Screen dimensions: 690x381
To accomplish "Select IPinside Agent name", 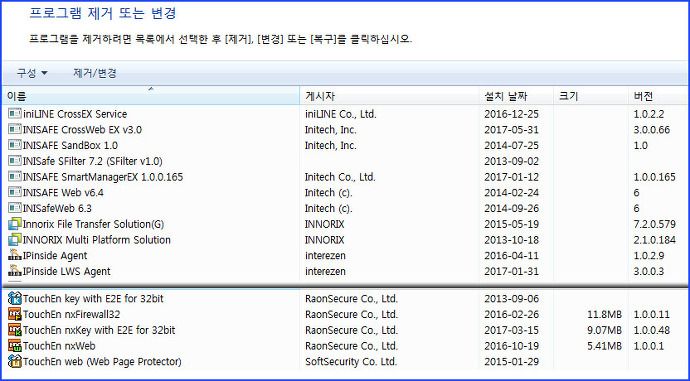I will pyautogui.click(x=55, y=256).
